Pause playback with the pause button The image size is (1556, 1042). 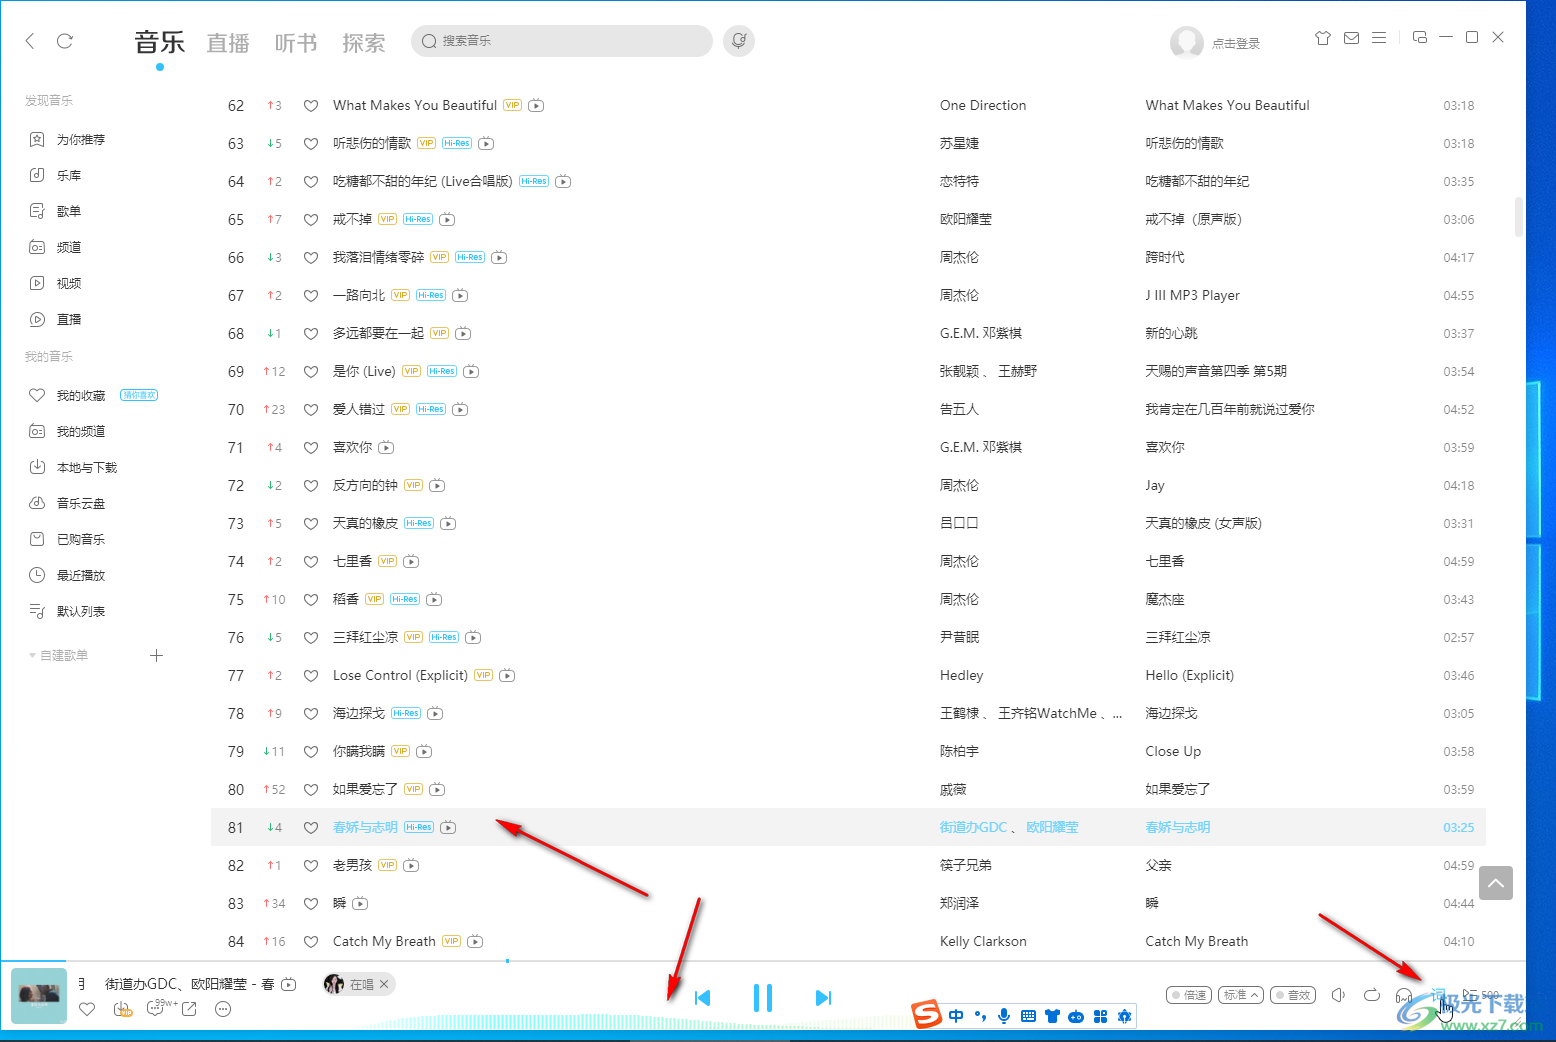(x=762, y=997)
